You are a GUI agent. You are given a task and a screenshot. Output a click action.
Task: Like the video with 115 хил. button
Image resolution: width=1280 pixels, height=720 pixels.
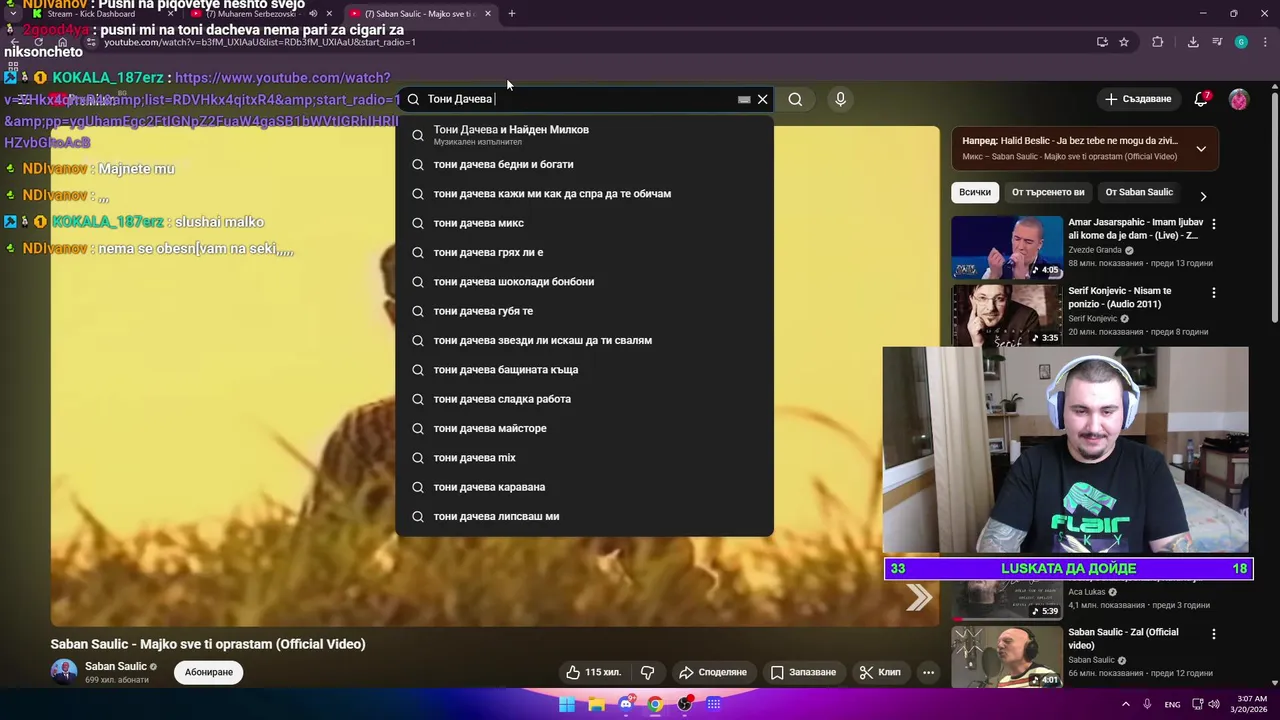(x=593, y=672)
